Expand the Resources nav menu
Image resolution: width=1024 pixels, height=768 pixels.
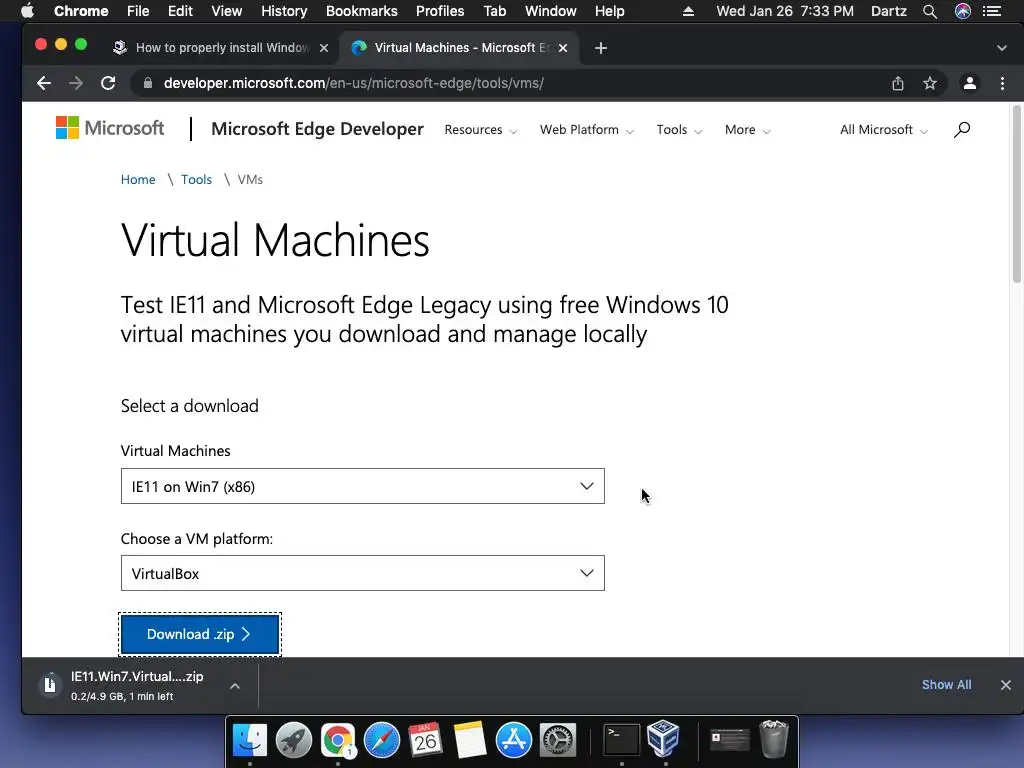[x=481, y=129]
